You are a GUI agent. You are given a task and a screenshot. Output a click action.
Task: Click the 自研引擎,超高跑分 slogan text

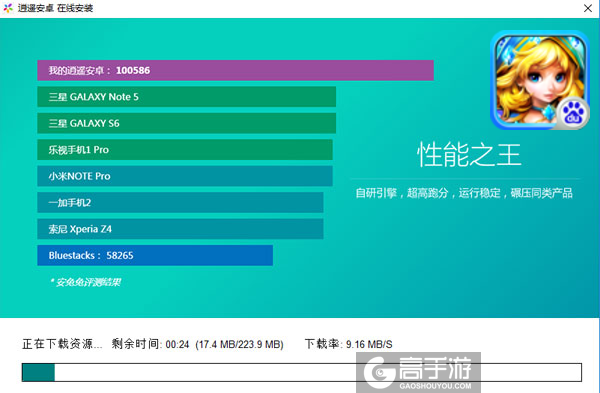(464, 193)
